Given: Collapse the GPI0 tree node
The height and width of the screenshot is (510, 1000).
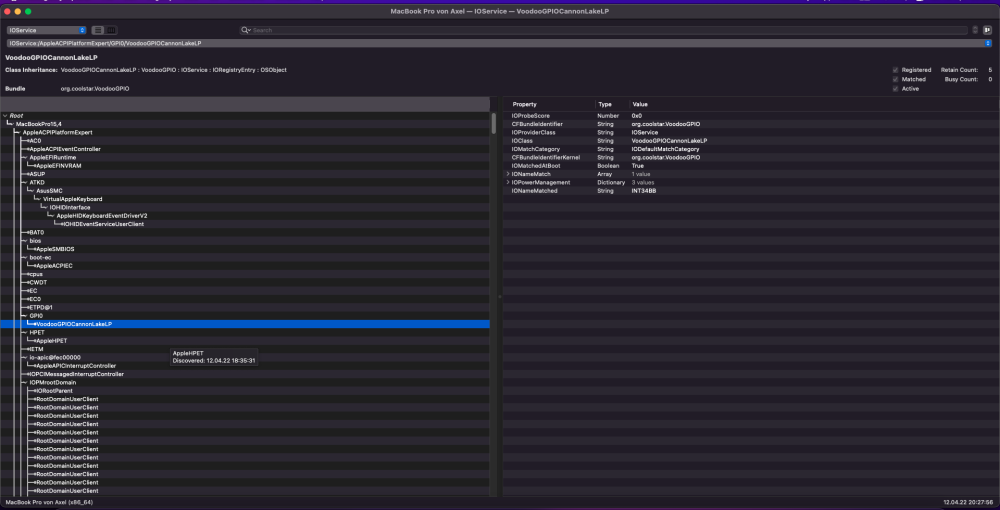Looking at the screenshot, I should click(x=24, y=316).
